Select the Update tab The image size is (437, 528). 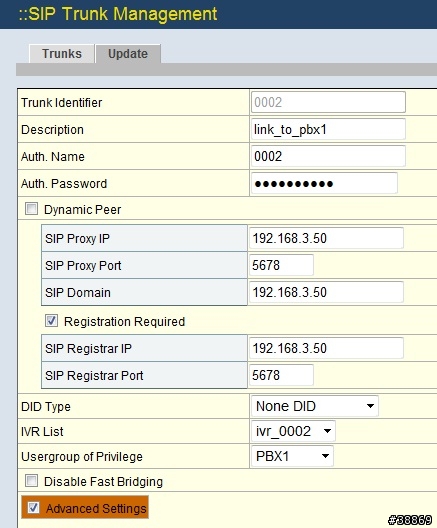pyautogui.click(x=128, y=54)
